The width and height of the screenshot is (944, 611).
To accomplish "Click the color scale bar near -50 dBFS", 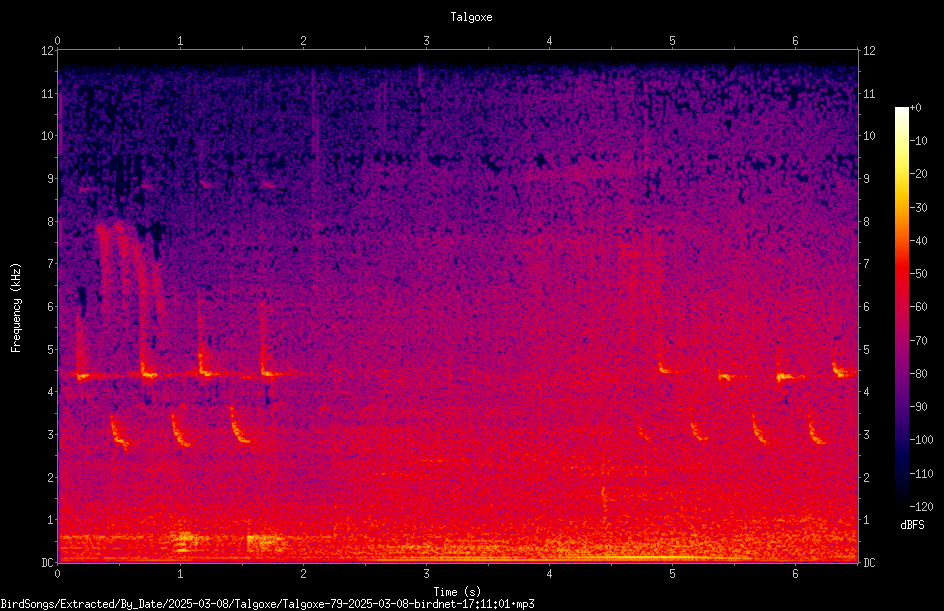I will point(901,273).
